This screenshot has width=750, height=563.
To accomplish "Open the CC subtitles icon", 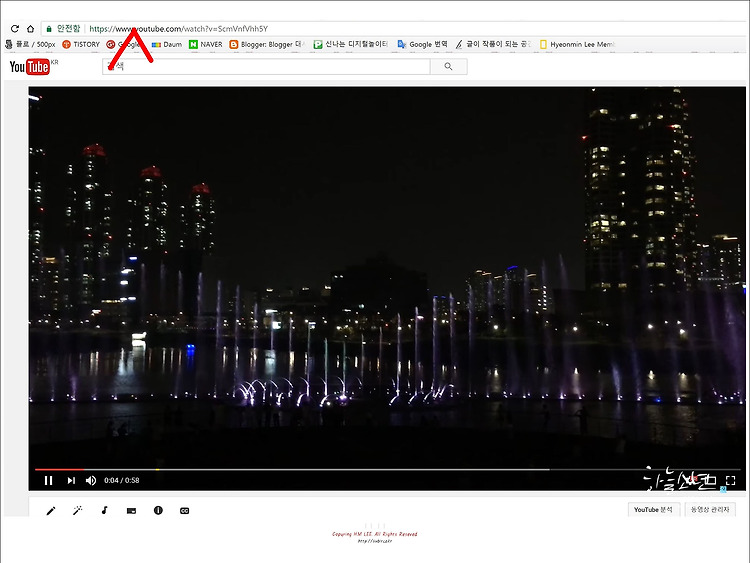I will click(185, 511).
